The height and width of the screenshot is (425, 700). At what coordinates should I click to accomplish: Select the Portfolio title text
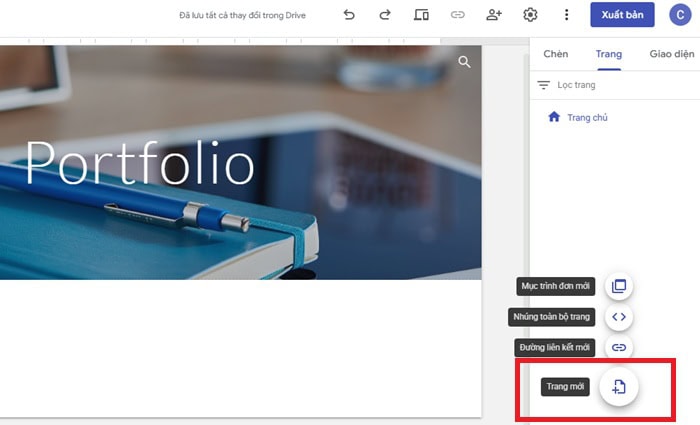click(x=139, y=163)
